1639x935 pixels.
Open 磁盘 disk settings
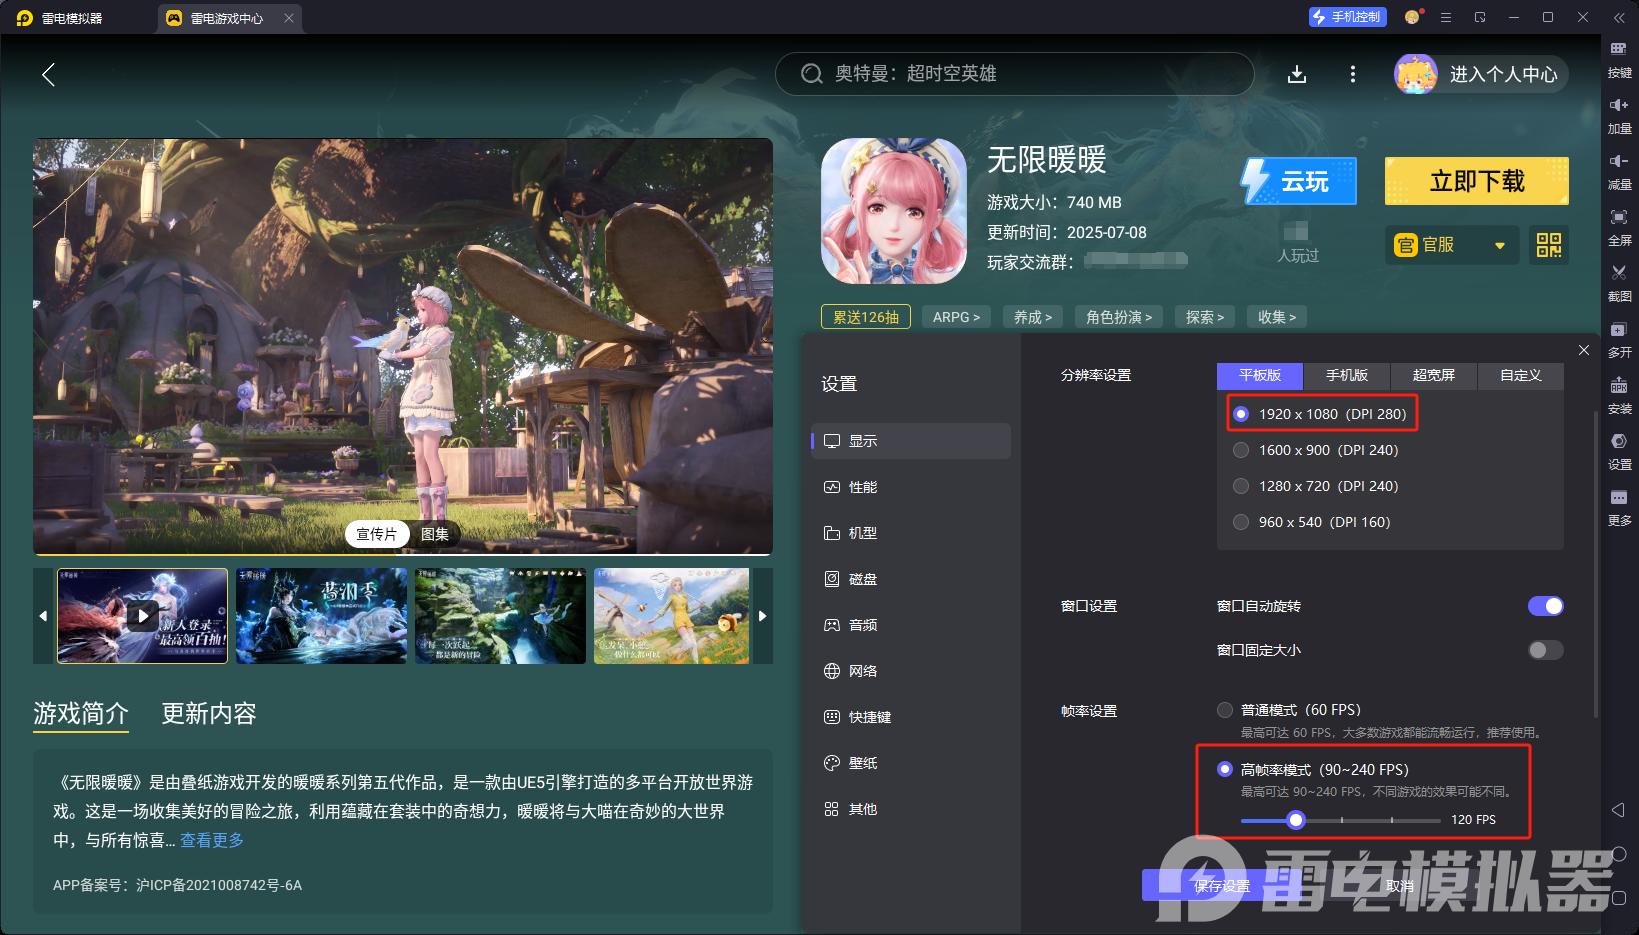pos(910,579)
